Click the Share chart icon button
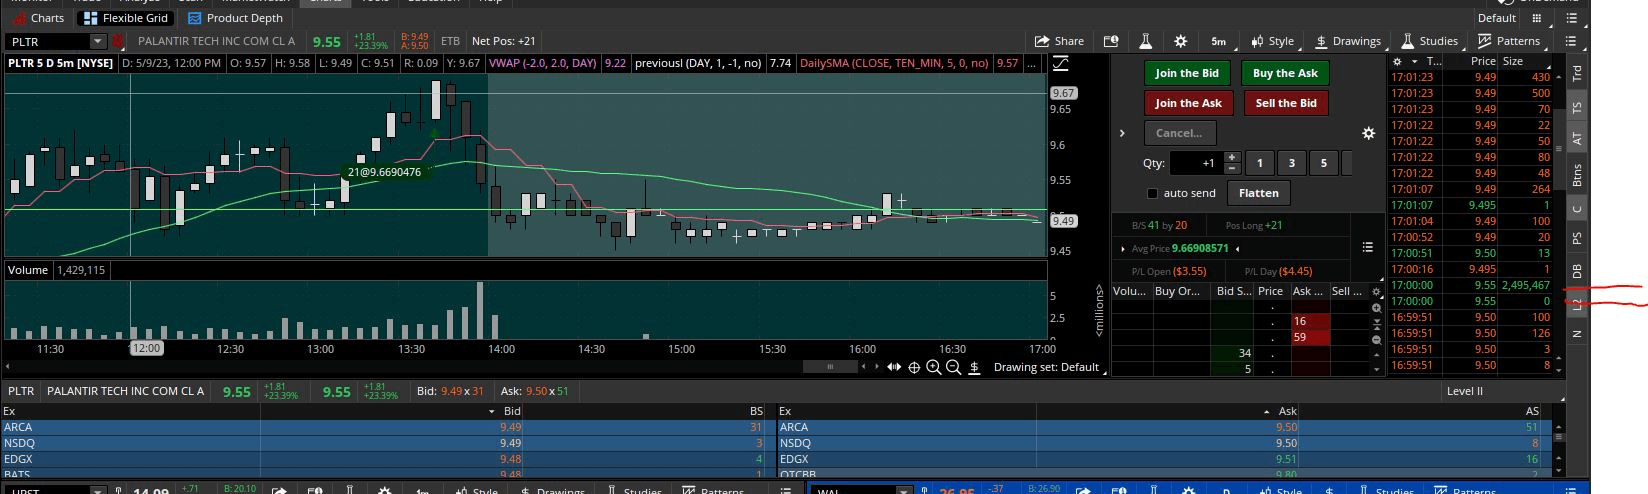The height and width of the screenshot is (494, 1648). click(1059, 41)
